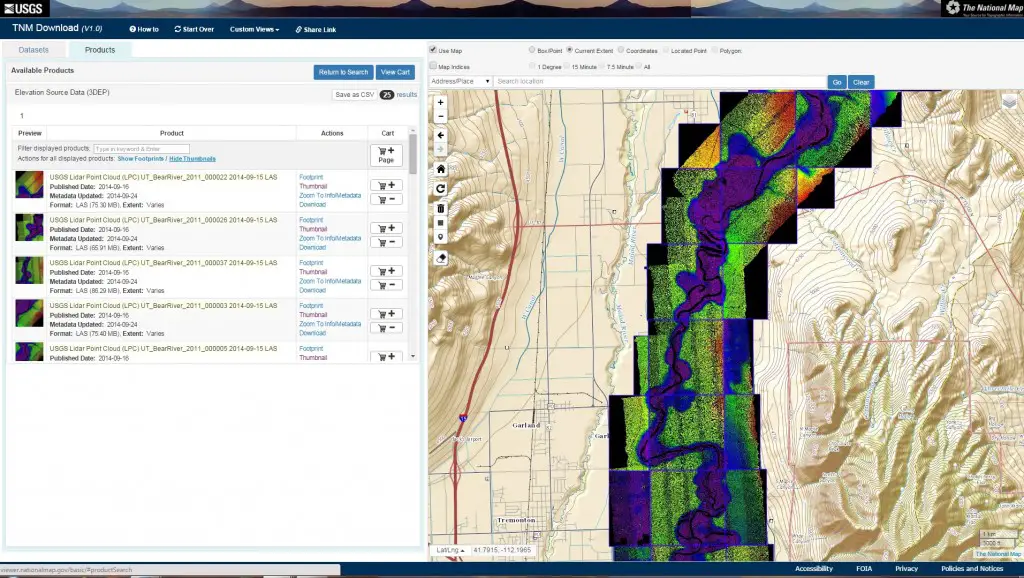This screenshot has width=1024, height=578.
Task: Click Thumbnail link for UT_BearRiver_2011_000003
Action: [x=313, y=315]
